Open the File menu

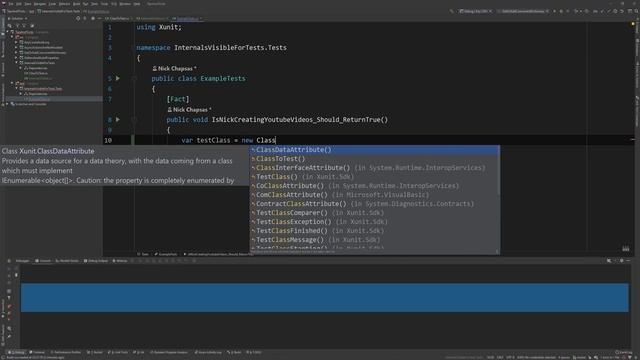(11, 4)
